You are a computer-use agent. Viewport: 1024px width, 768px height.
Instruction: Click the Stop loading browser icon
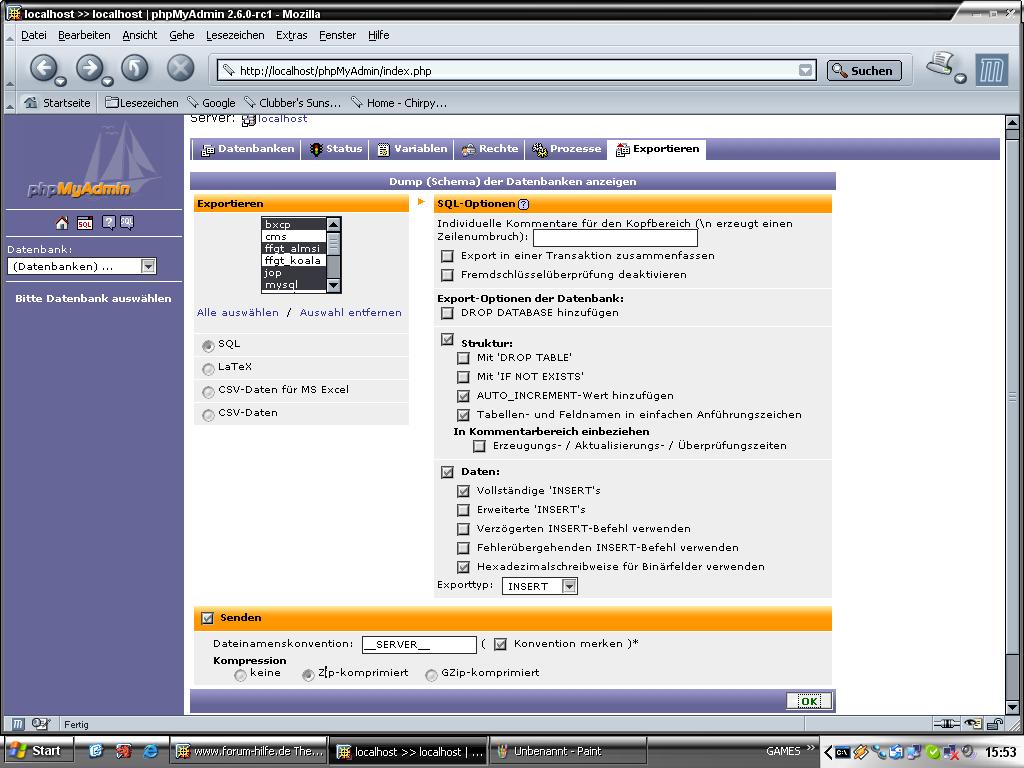pos(180,68)
